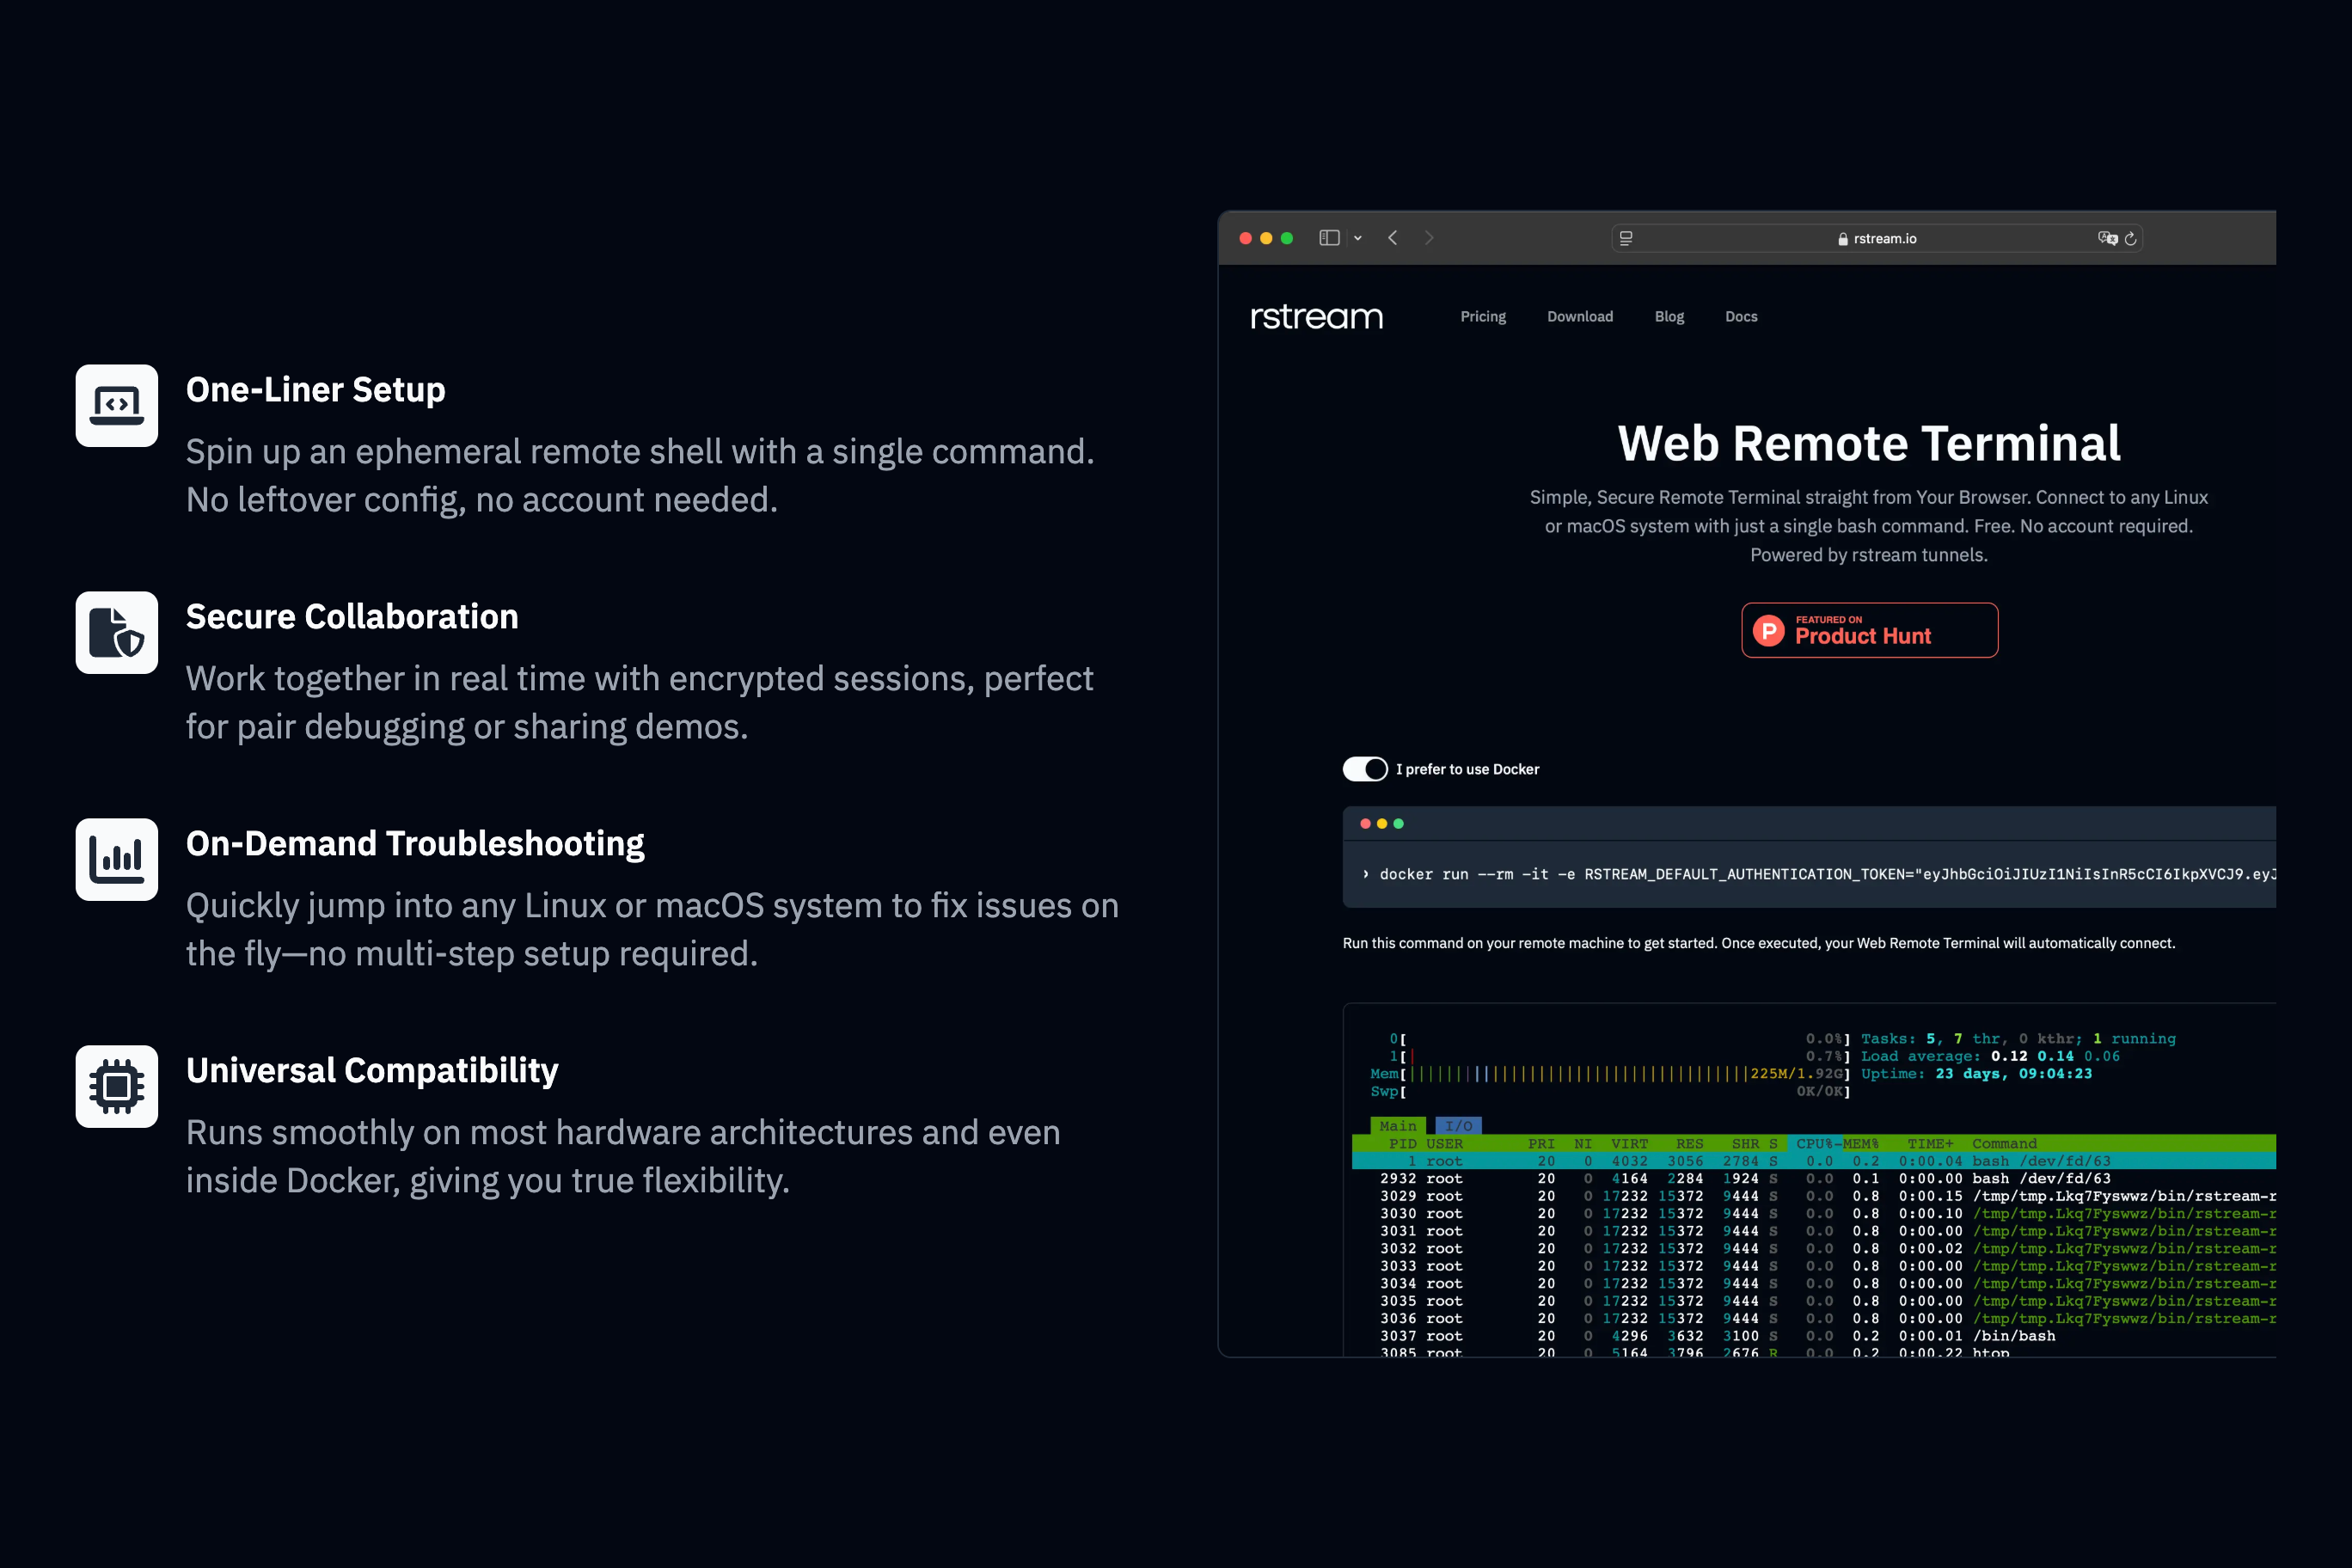Click the lock icon beside rstream.io
Image resolution: width=2352 pixels, height=1568 pixels.
click(x=1843, y=238)
